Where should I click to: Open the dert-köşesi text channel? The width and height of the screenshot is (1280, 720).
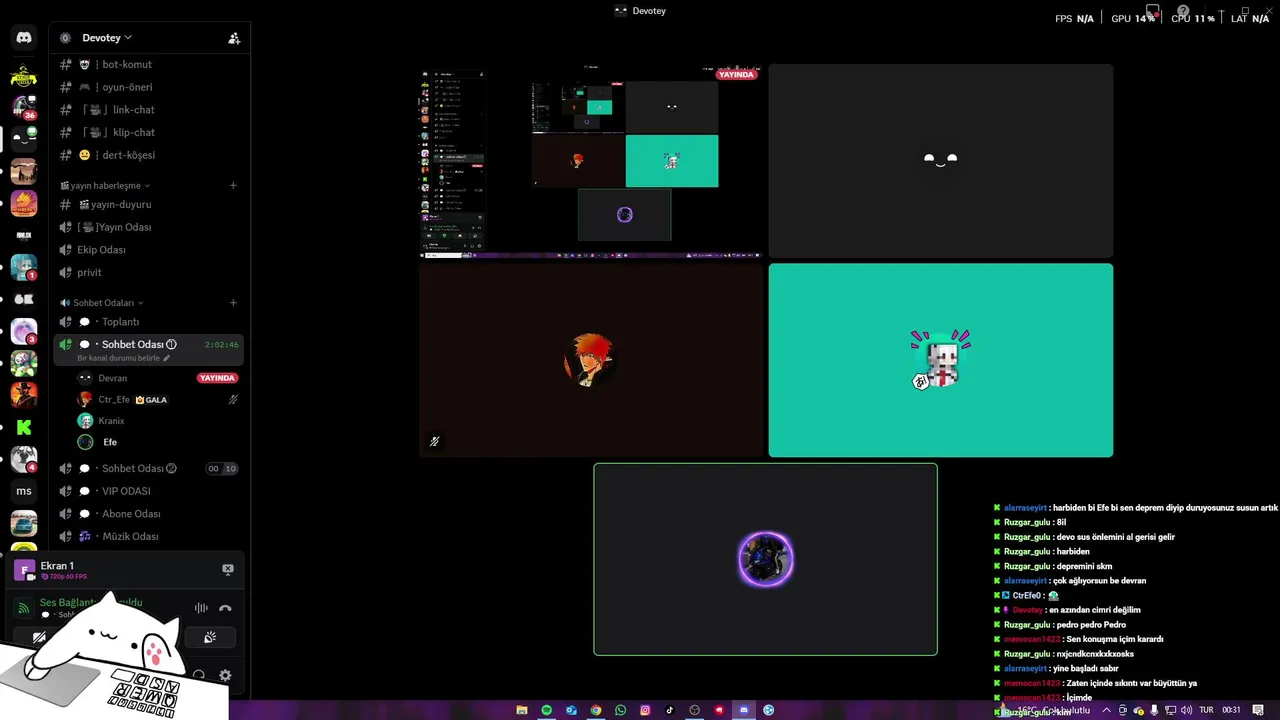pyautogui.click(x=148, y=155)
